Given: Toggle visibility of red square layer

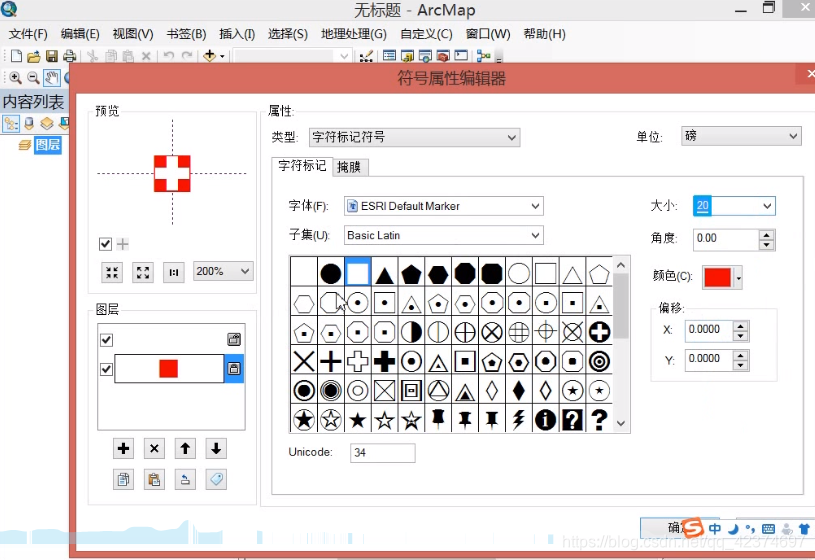Looking at the screenshot, I should 107,369.
